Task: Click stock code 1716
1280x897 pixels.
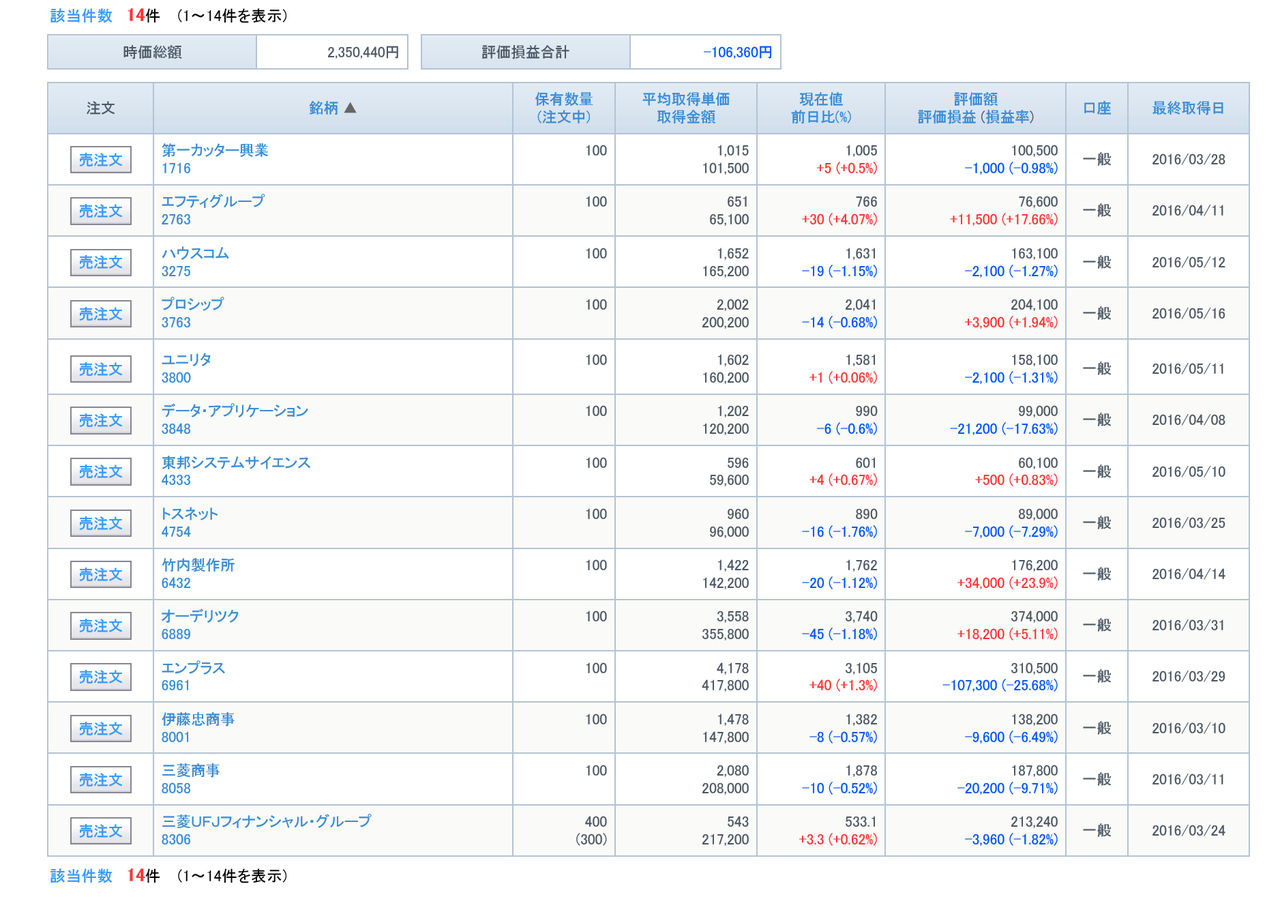Action: [176, 169]
